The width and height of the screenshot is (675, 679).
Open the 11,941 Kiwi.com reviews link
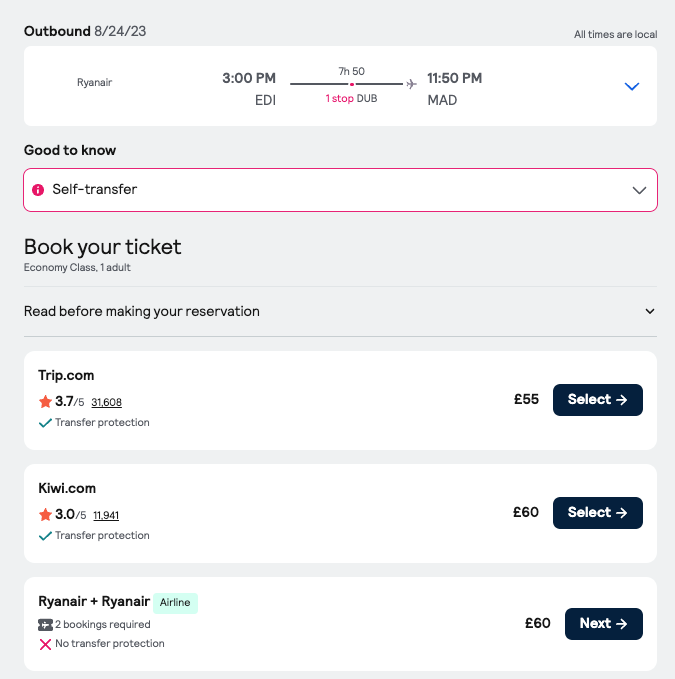[x=106, y=515]
